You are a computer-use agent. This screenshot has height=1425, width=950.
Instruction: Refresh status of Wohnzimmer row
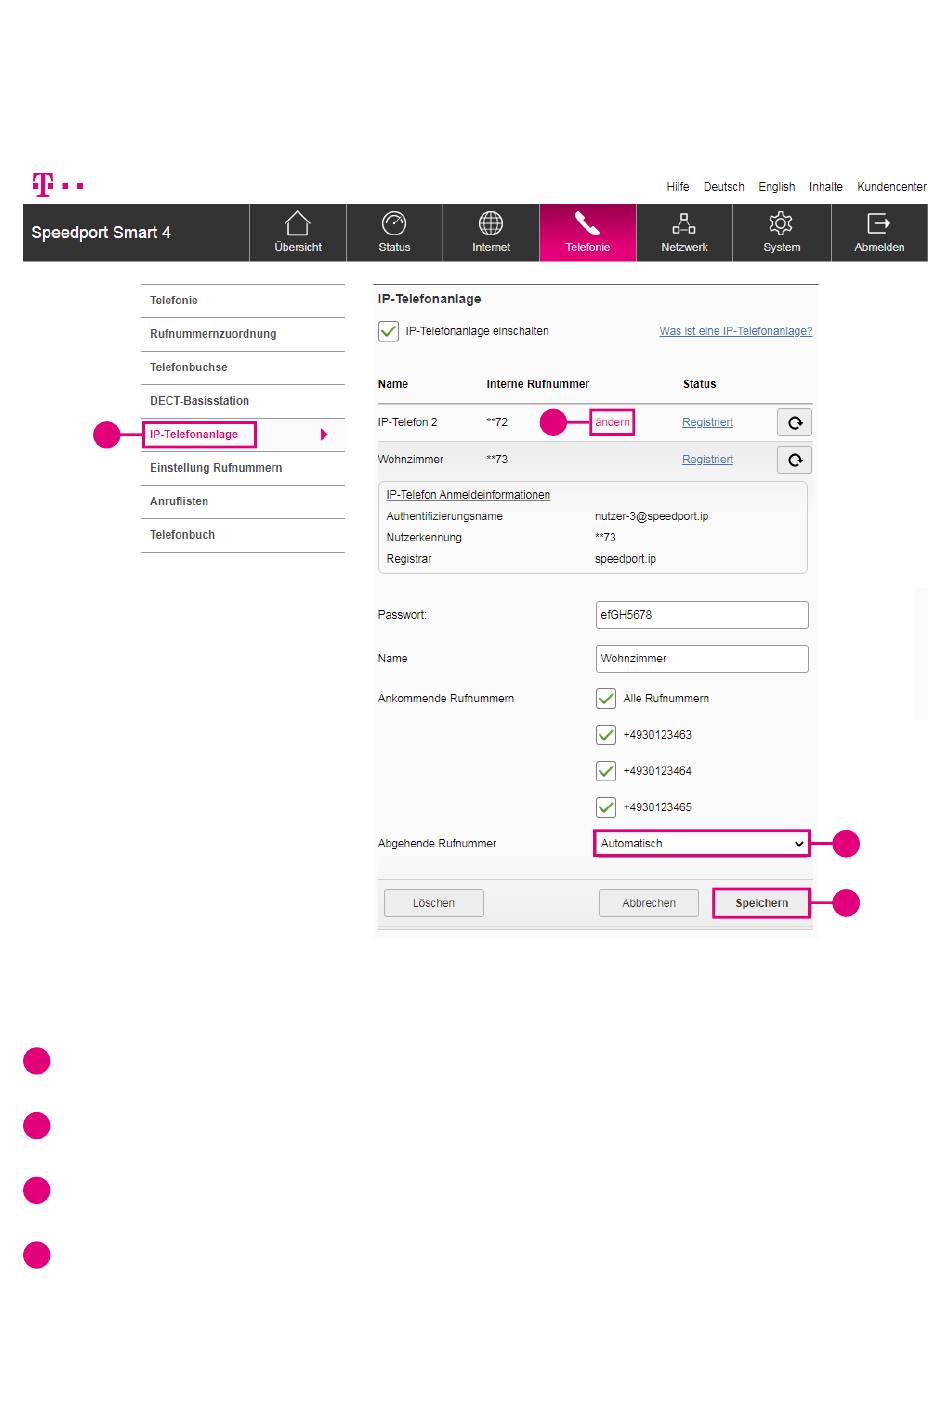[x=794, y=459]
